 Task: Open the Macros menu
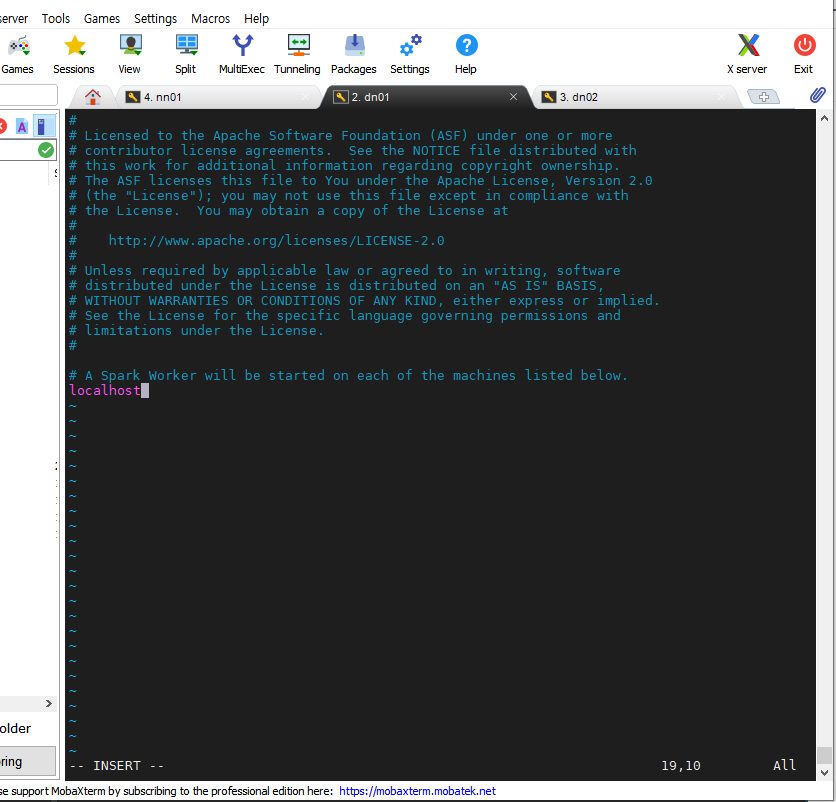211,19
